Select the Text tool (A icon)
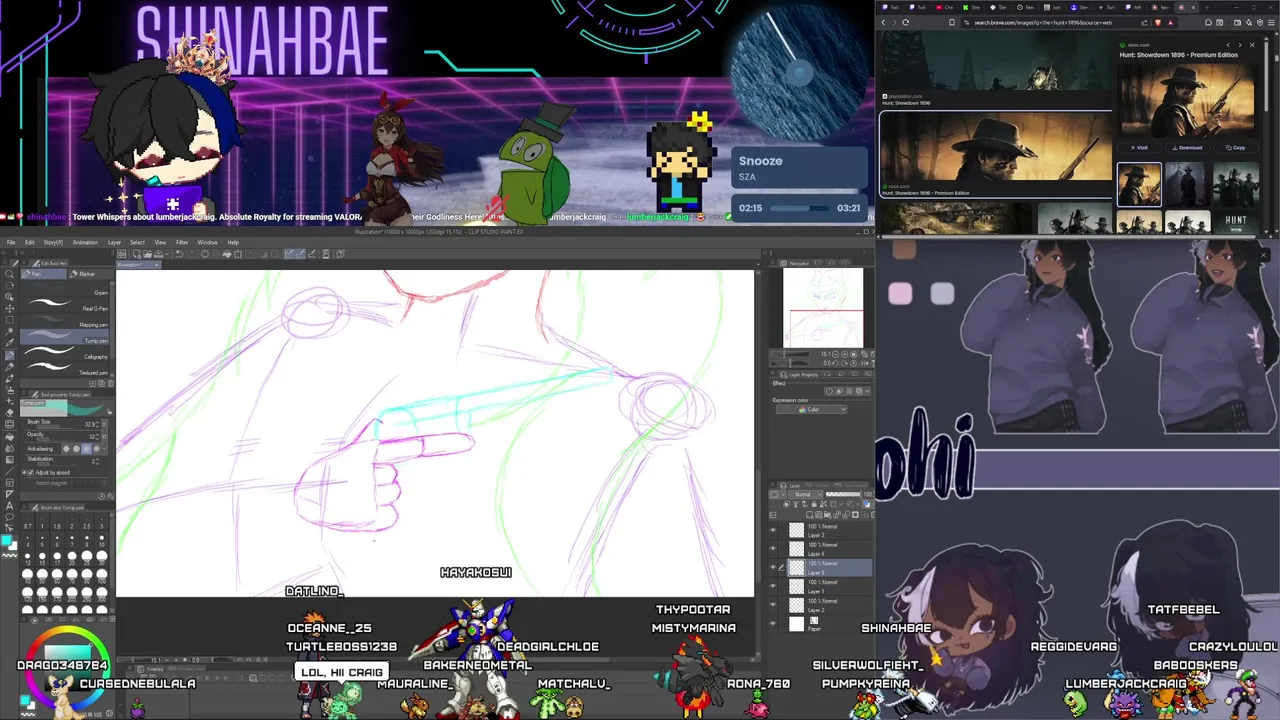 (x=10, y=506)
